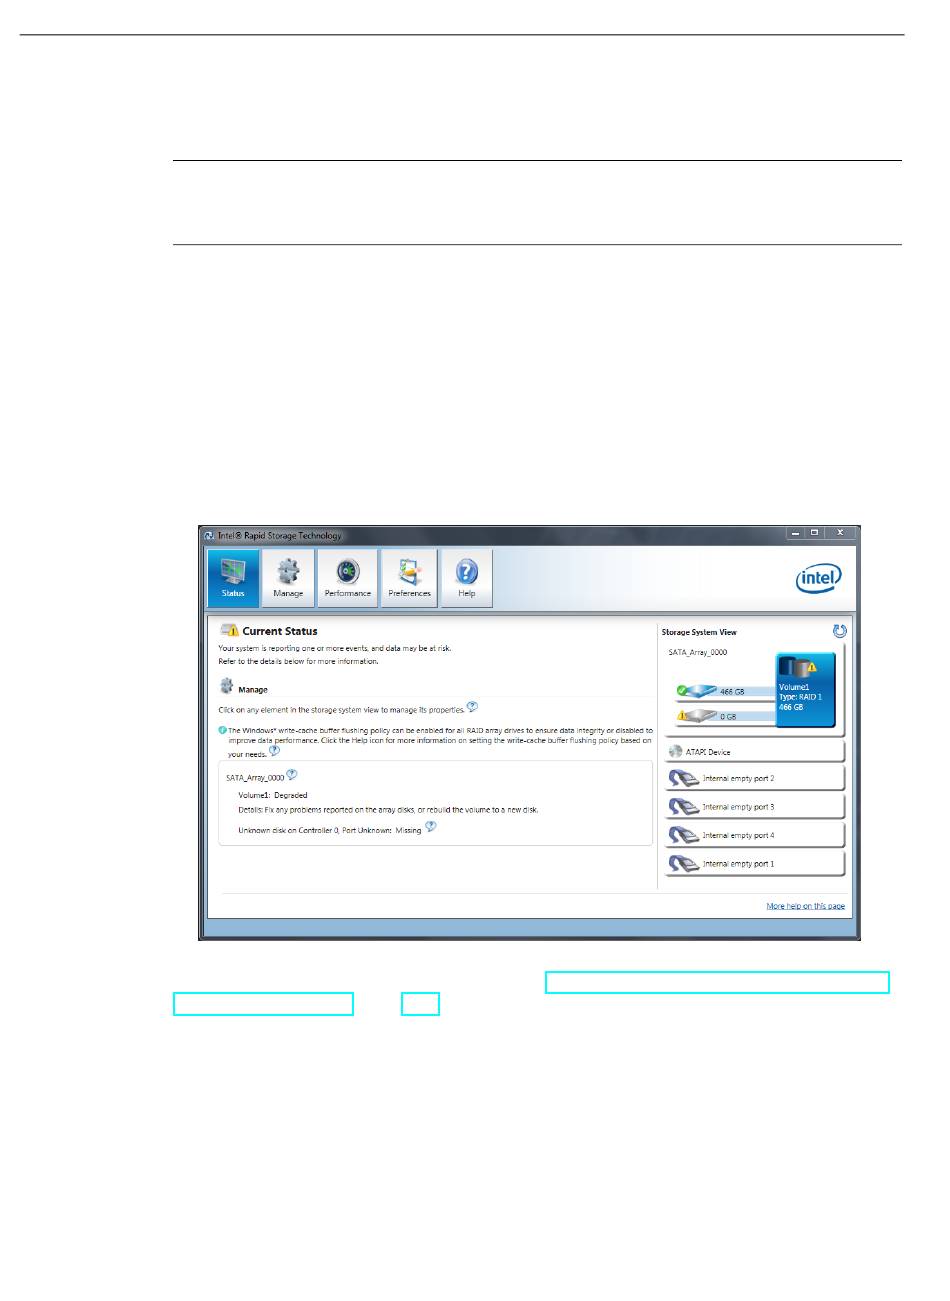This screenshot has width=950, height=1301.
Task: Click the SATA_Array_0000 label in Storage System View
Action: click(x=698, y=652)
